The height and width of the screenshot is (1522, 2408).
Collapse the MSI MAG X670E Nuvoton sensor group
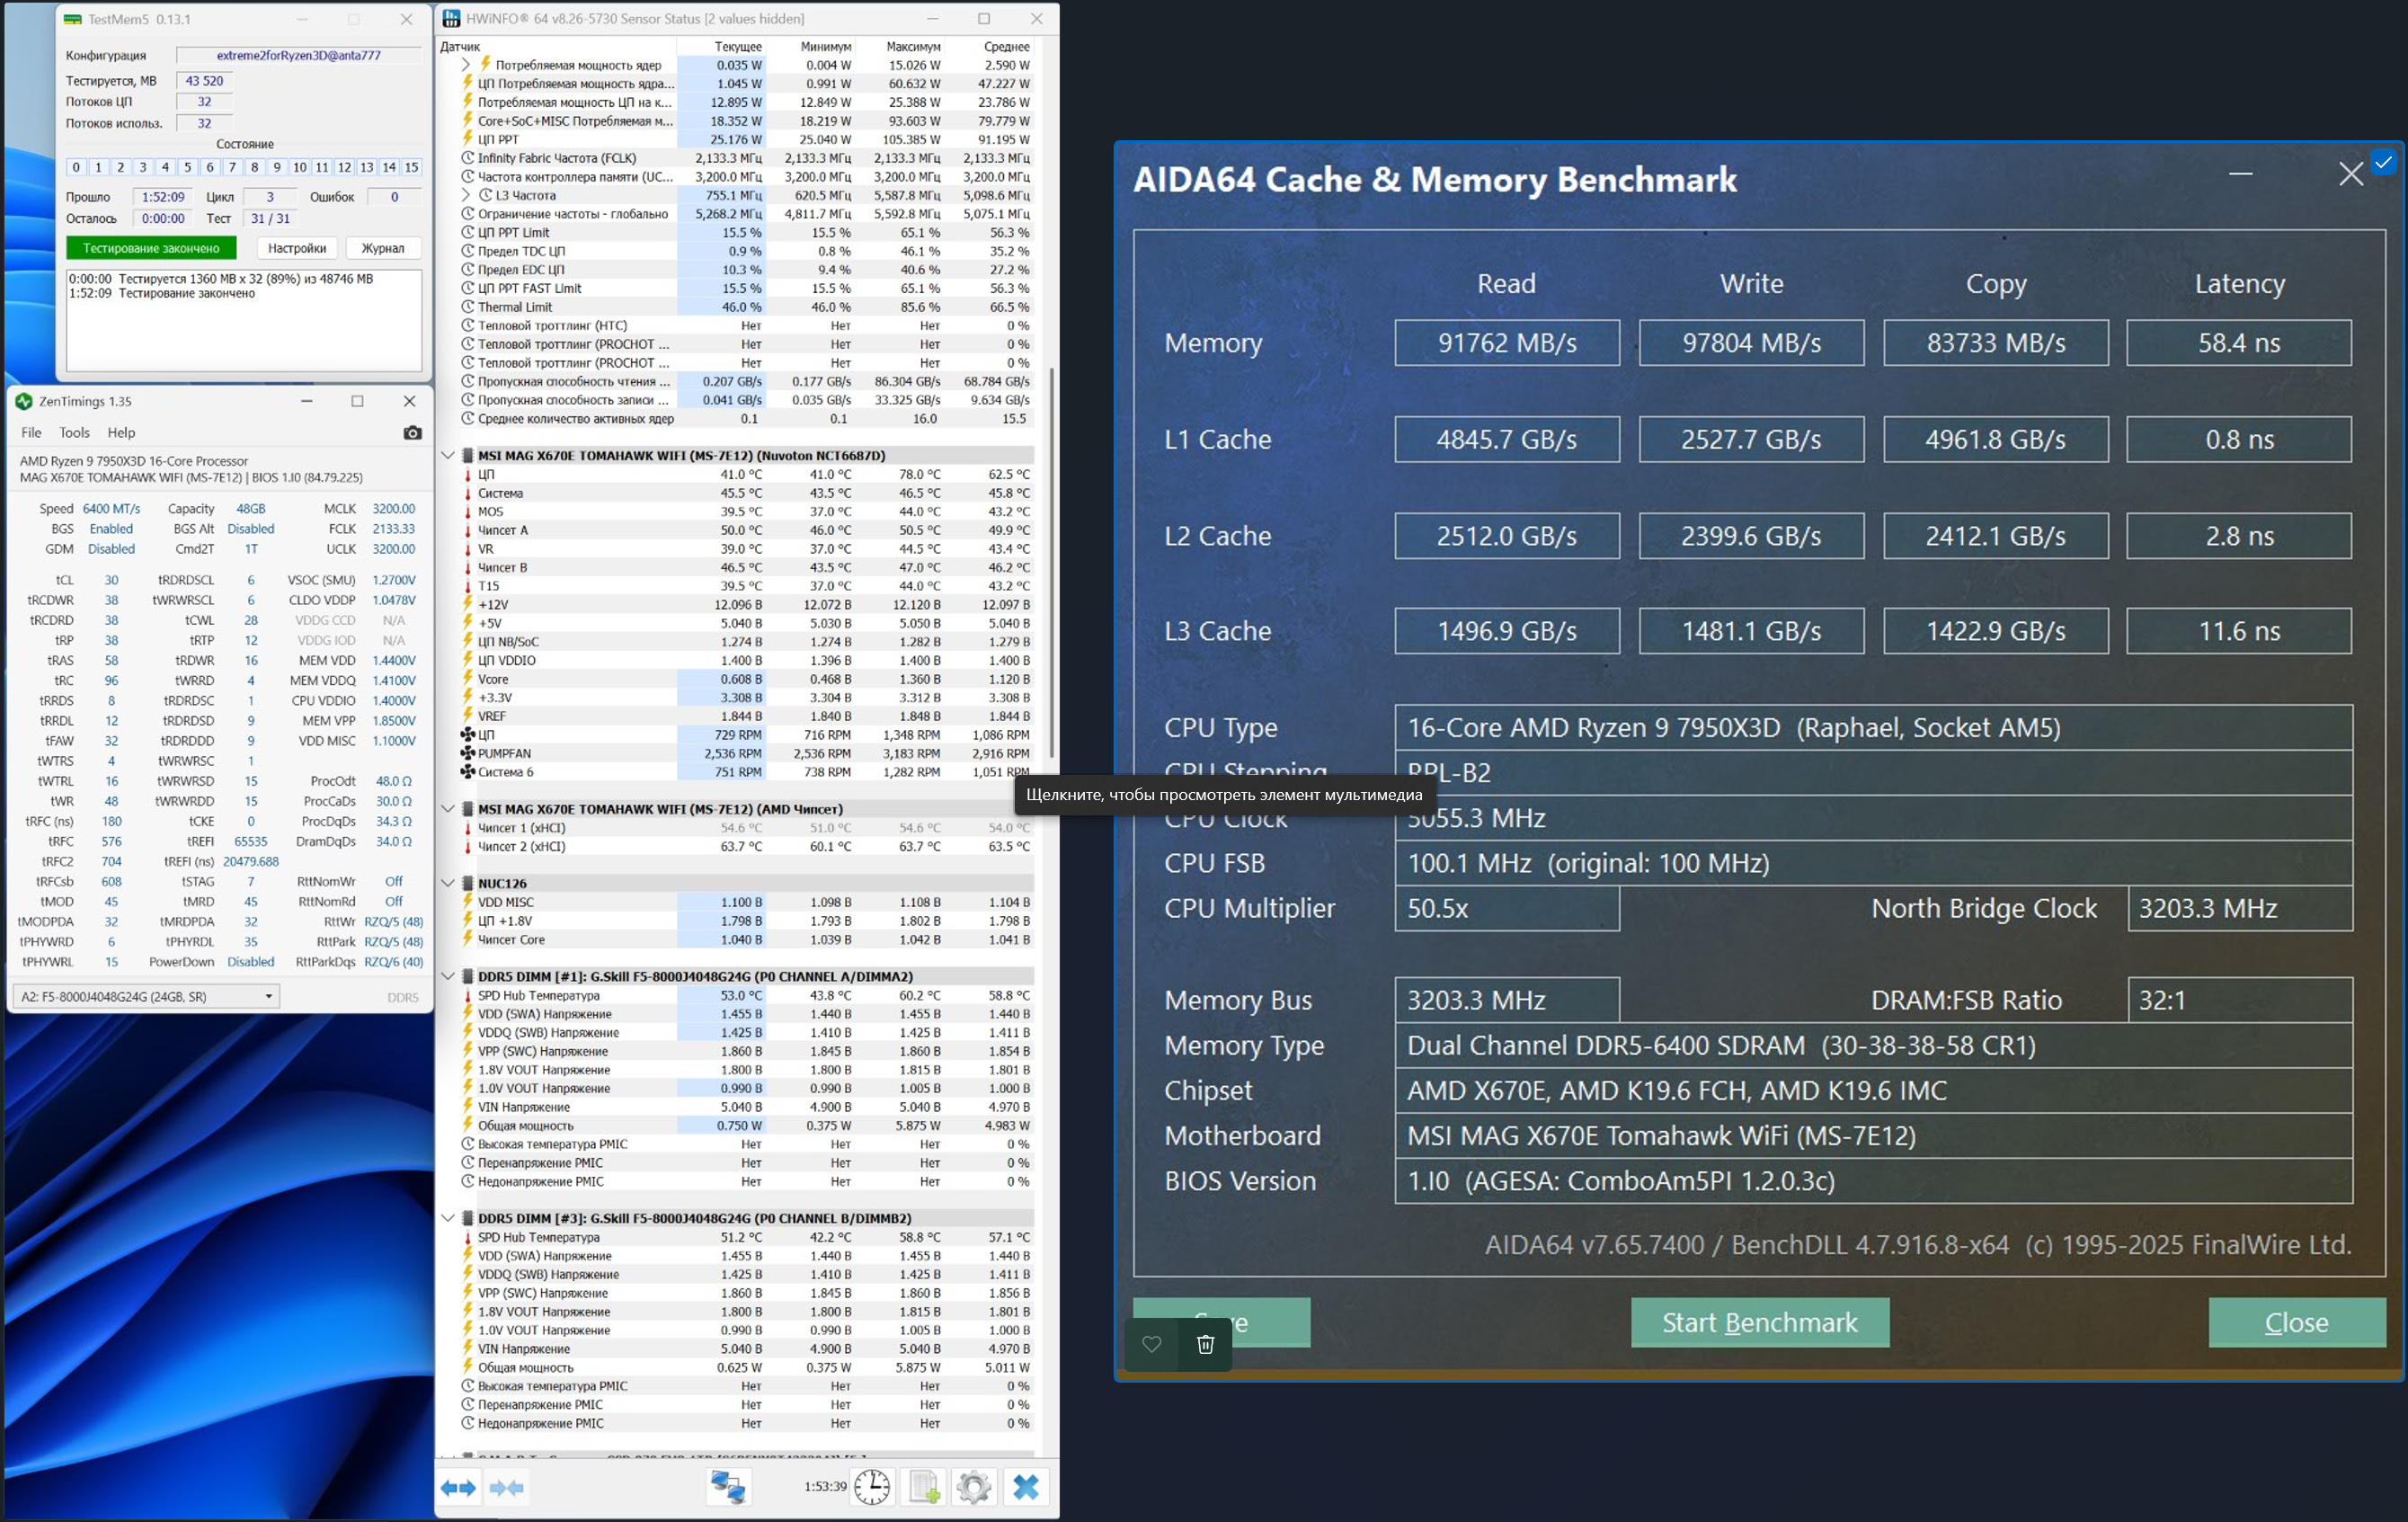[448, 455]
